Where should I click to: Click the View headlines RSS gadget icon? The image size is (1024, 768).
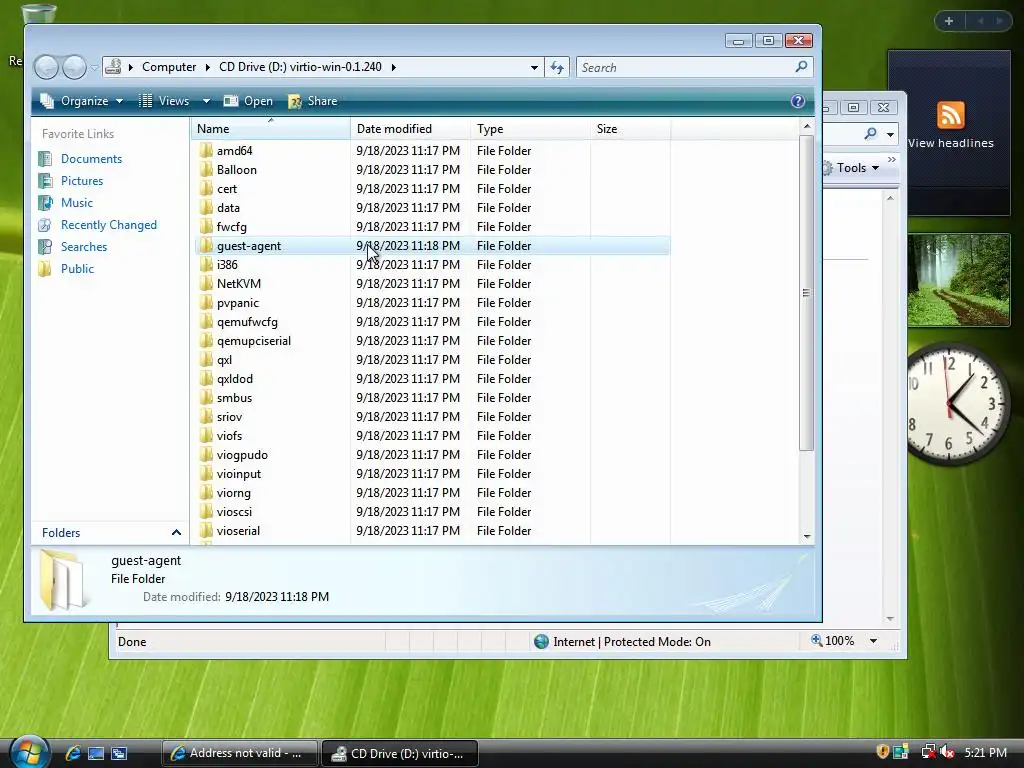[x=950, y=116]
